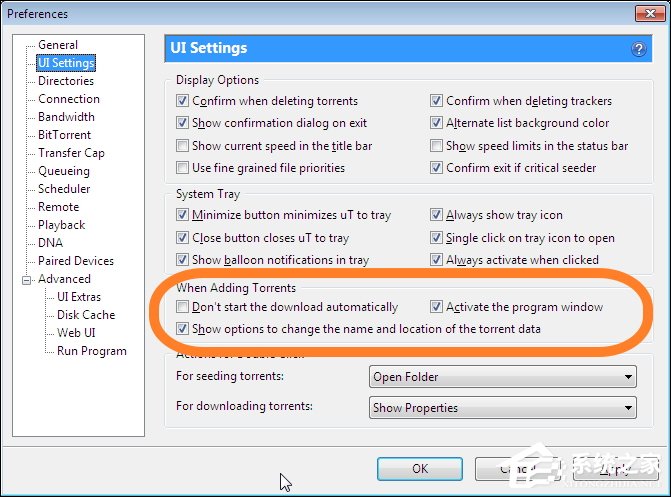Viewport: 671px width, 497px height.
Task: Open the Transfer Cap preferences page
Action: click(71, 153)
